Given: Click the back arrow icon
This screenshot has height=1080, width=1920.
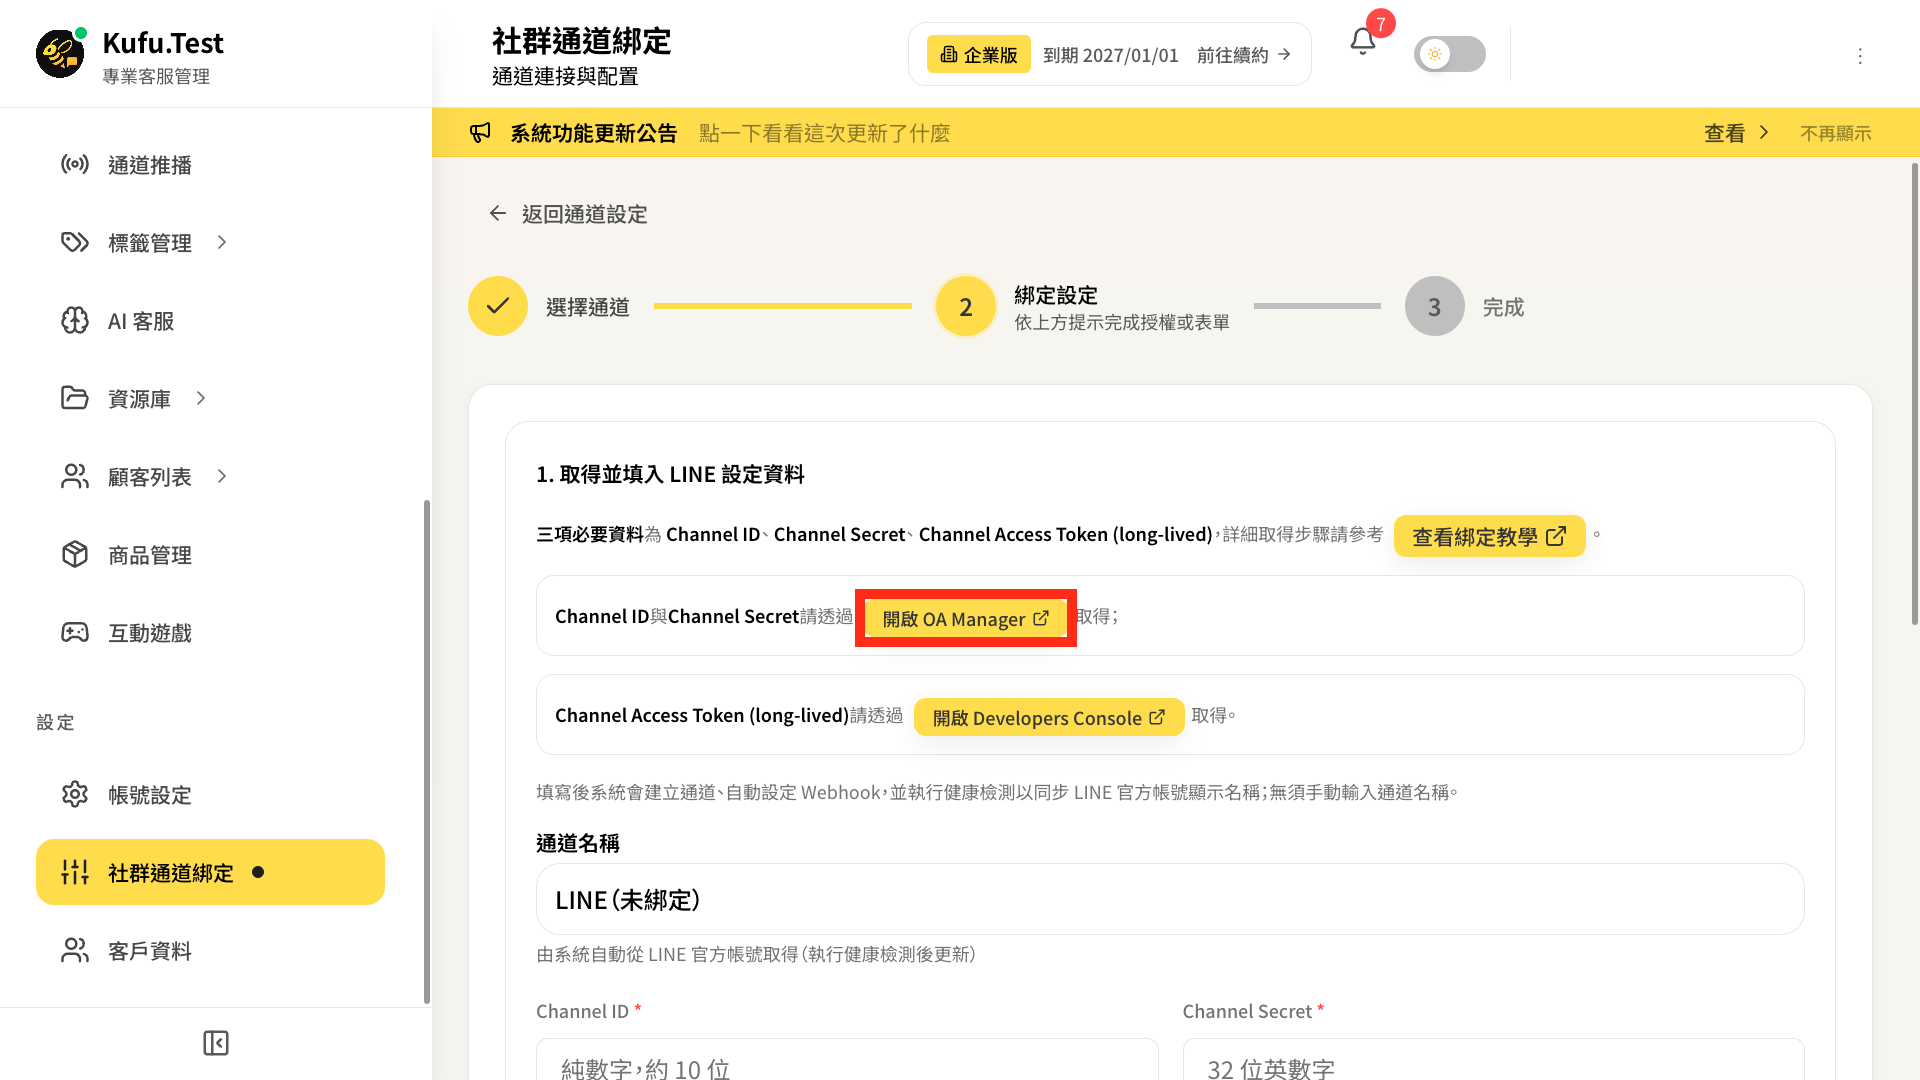Looking at the screenshot, I should 497,213.
